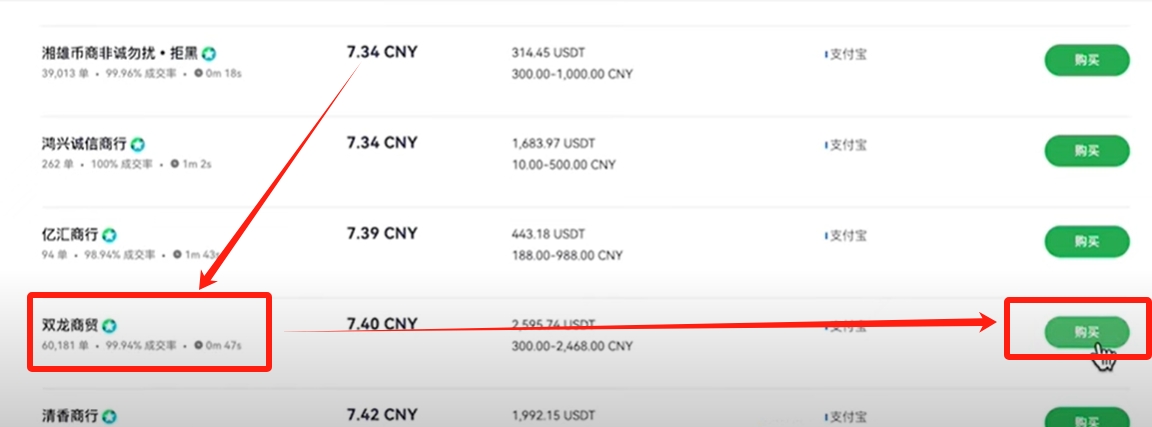The height and width of the screenshot is (427, 1152).
Task: Click clock icon before 1m 2s
Action: coord(175,164)
